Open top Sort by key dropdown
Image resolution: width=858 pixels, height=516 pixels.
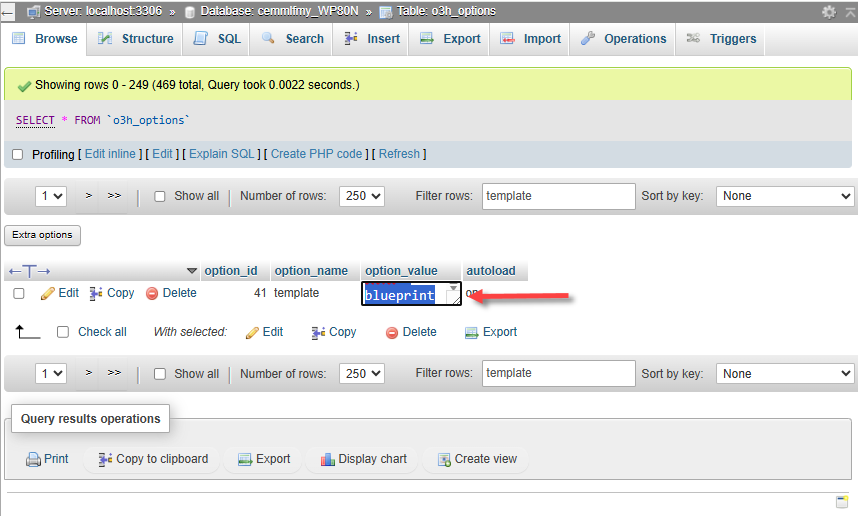pos(785,196)
